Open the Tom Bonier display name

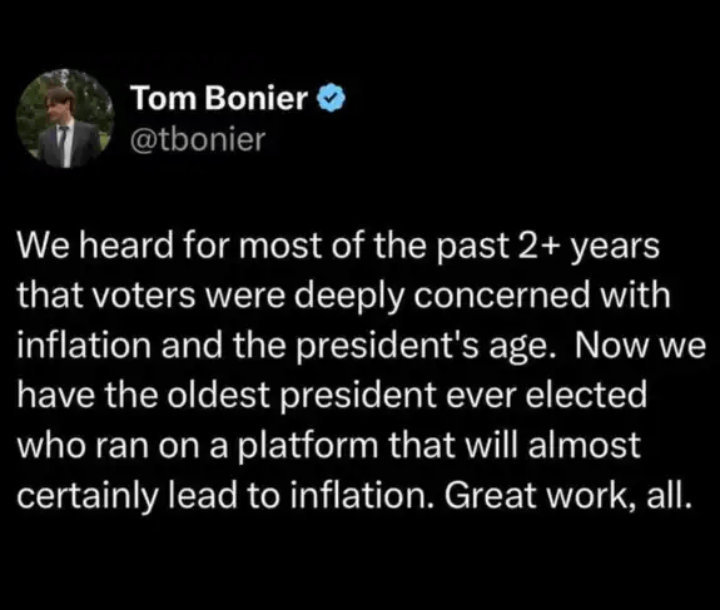pos(219,98)
